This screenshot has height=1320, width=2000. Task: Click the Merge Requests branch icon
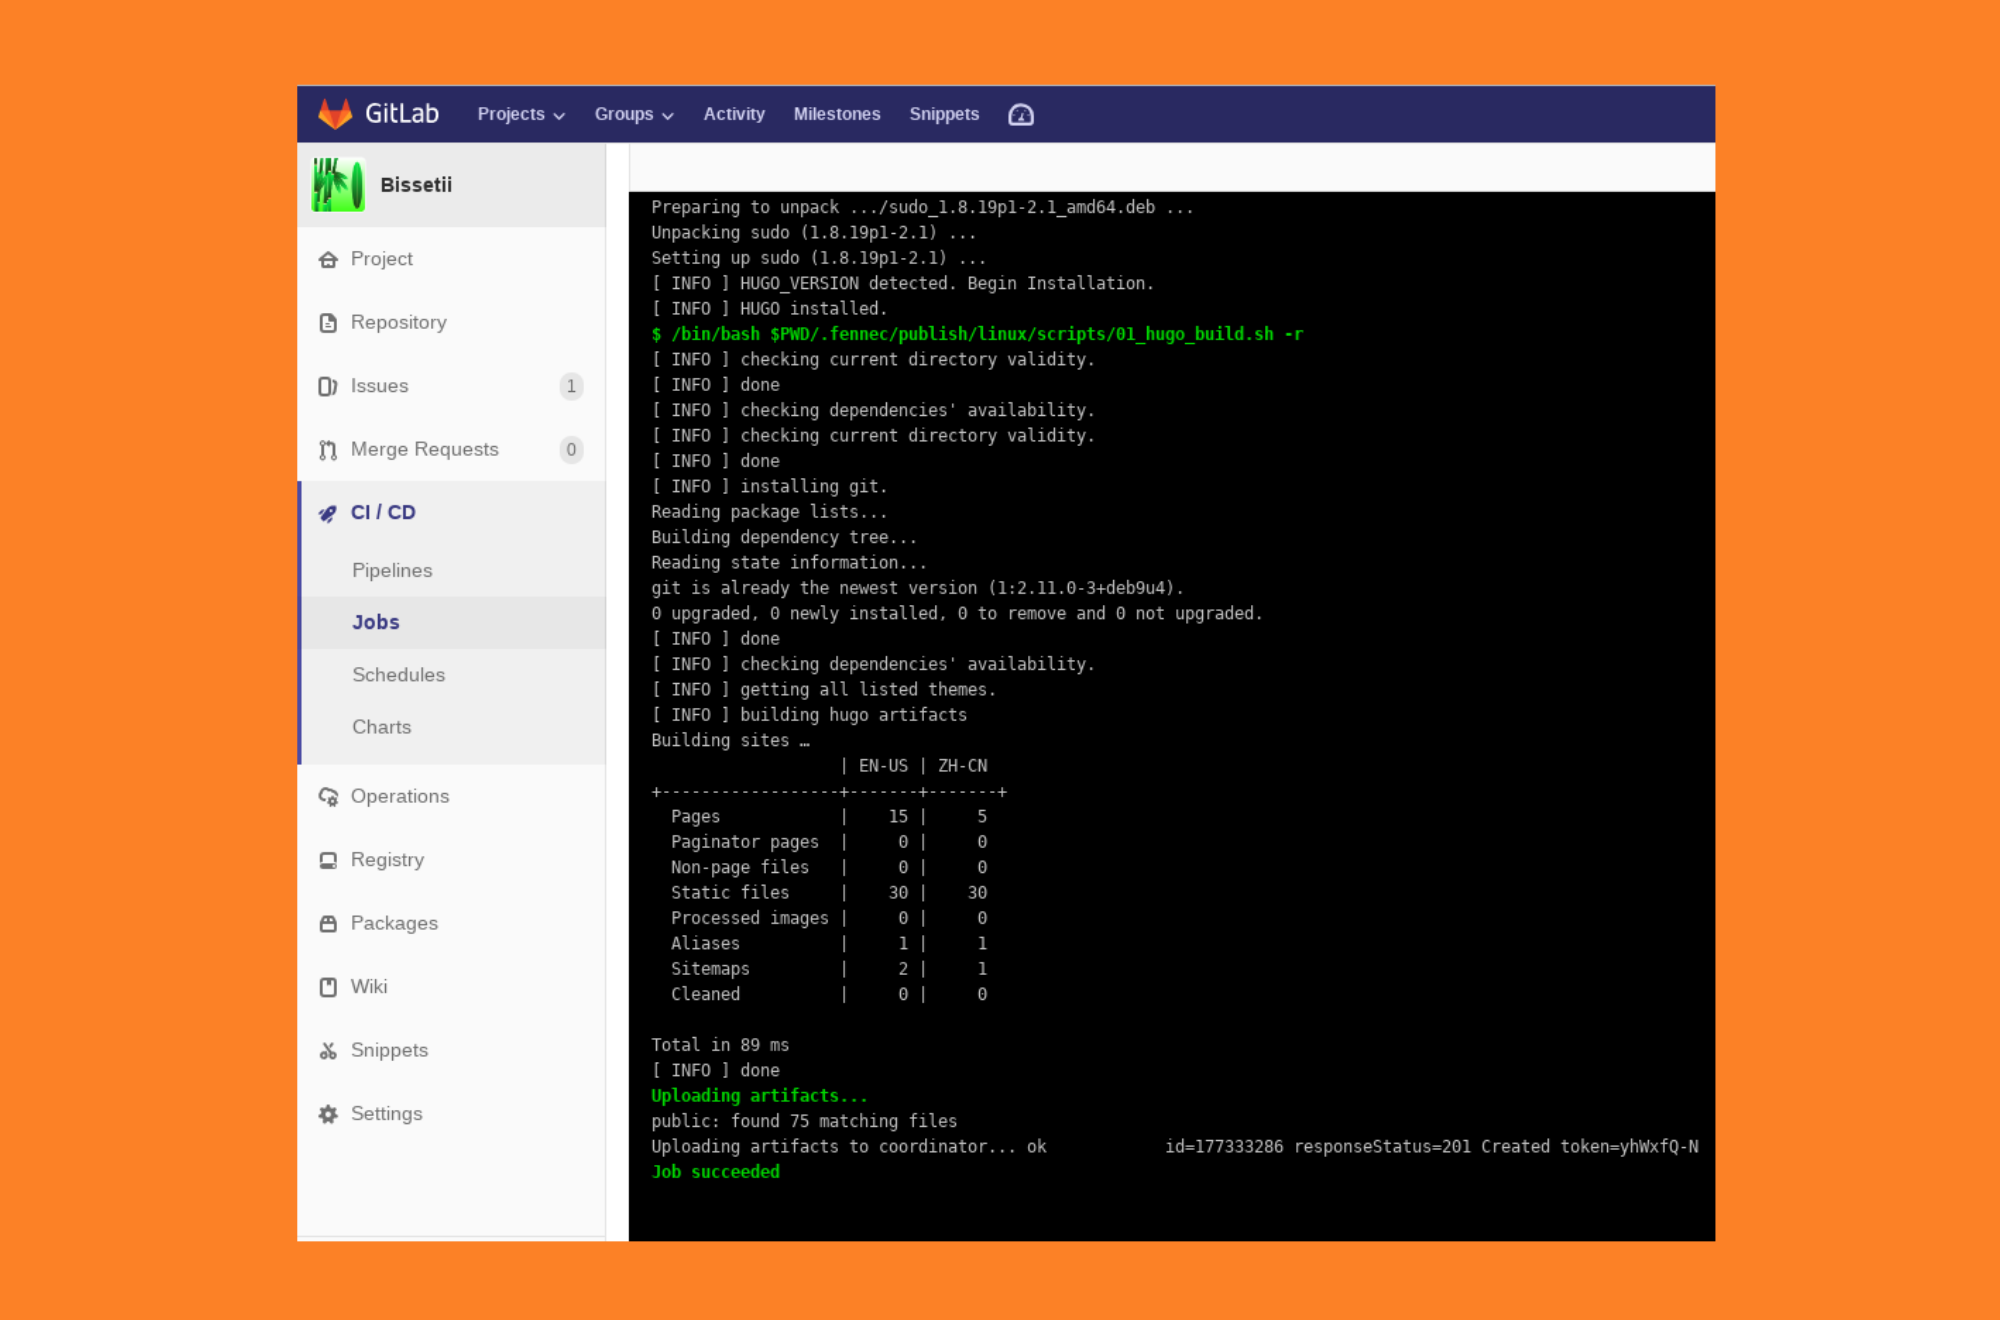328,450
